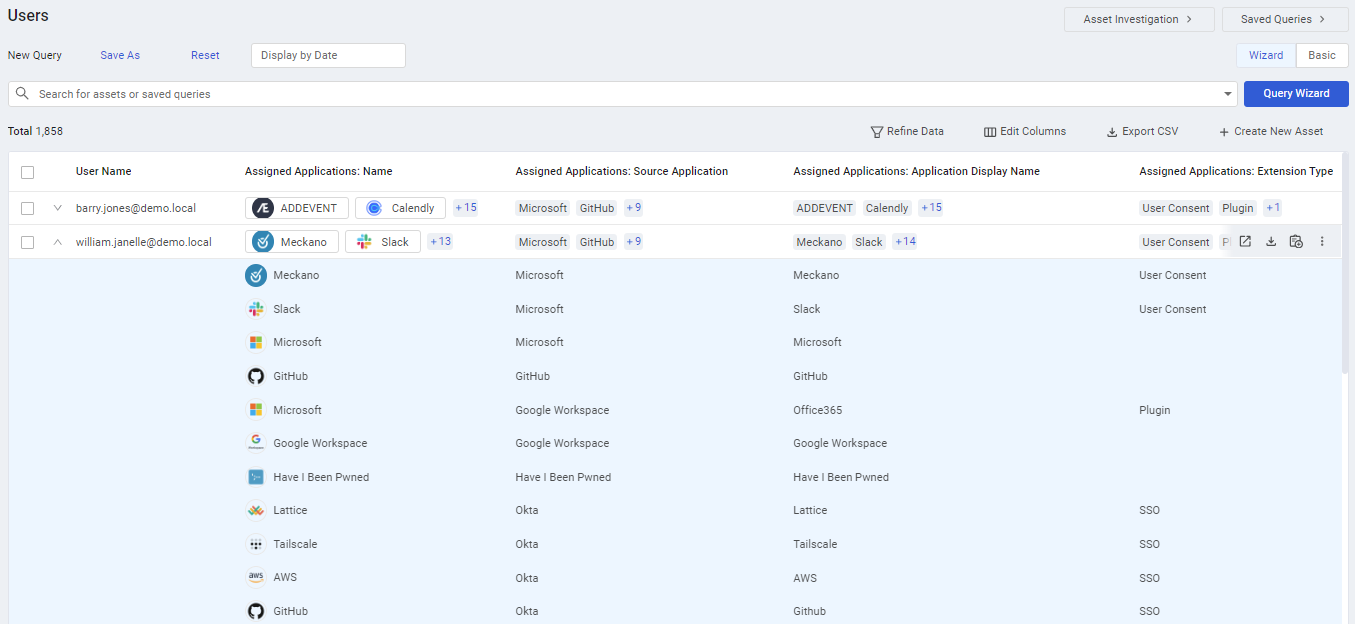
Task: Click Microsoft icon in row with Microsoft source
Action: (256, 342)
